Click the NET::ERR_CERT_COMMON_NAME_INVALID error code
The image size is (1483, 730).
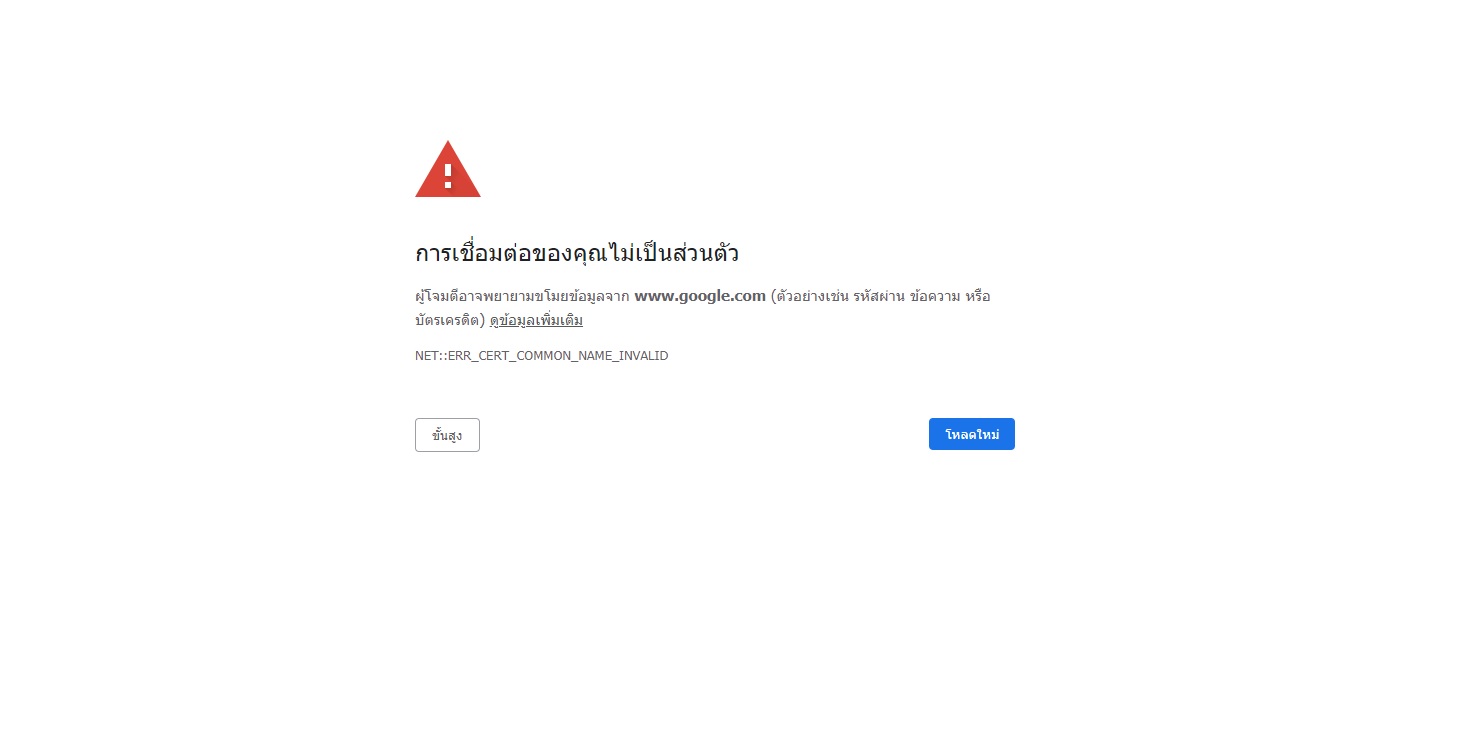tap(541, 356)
